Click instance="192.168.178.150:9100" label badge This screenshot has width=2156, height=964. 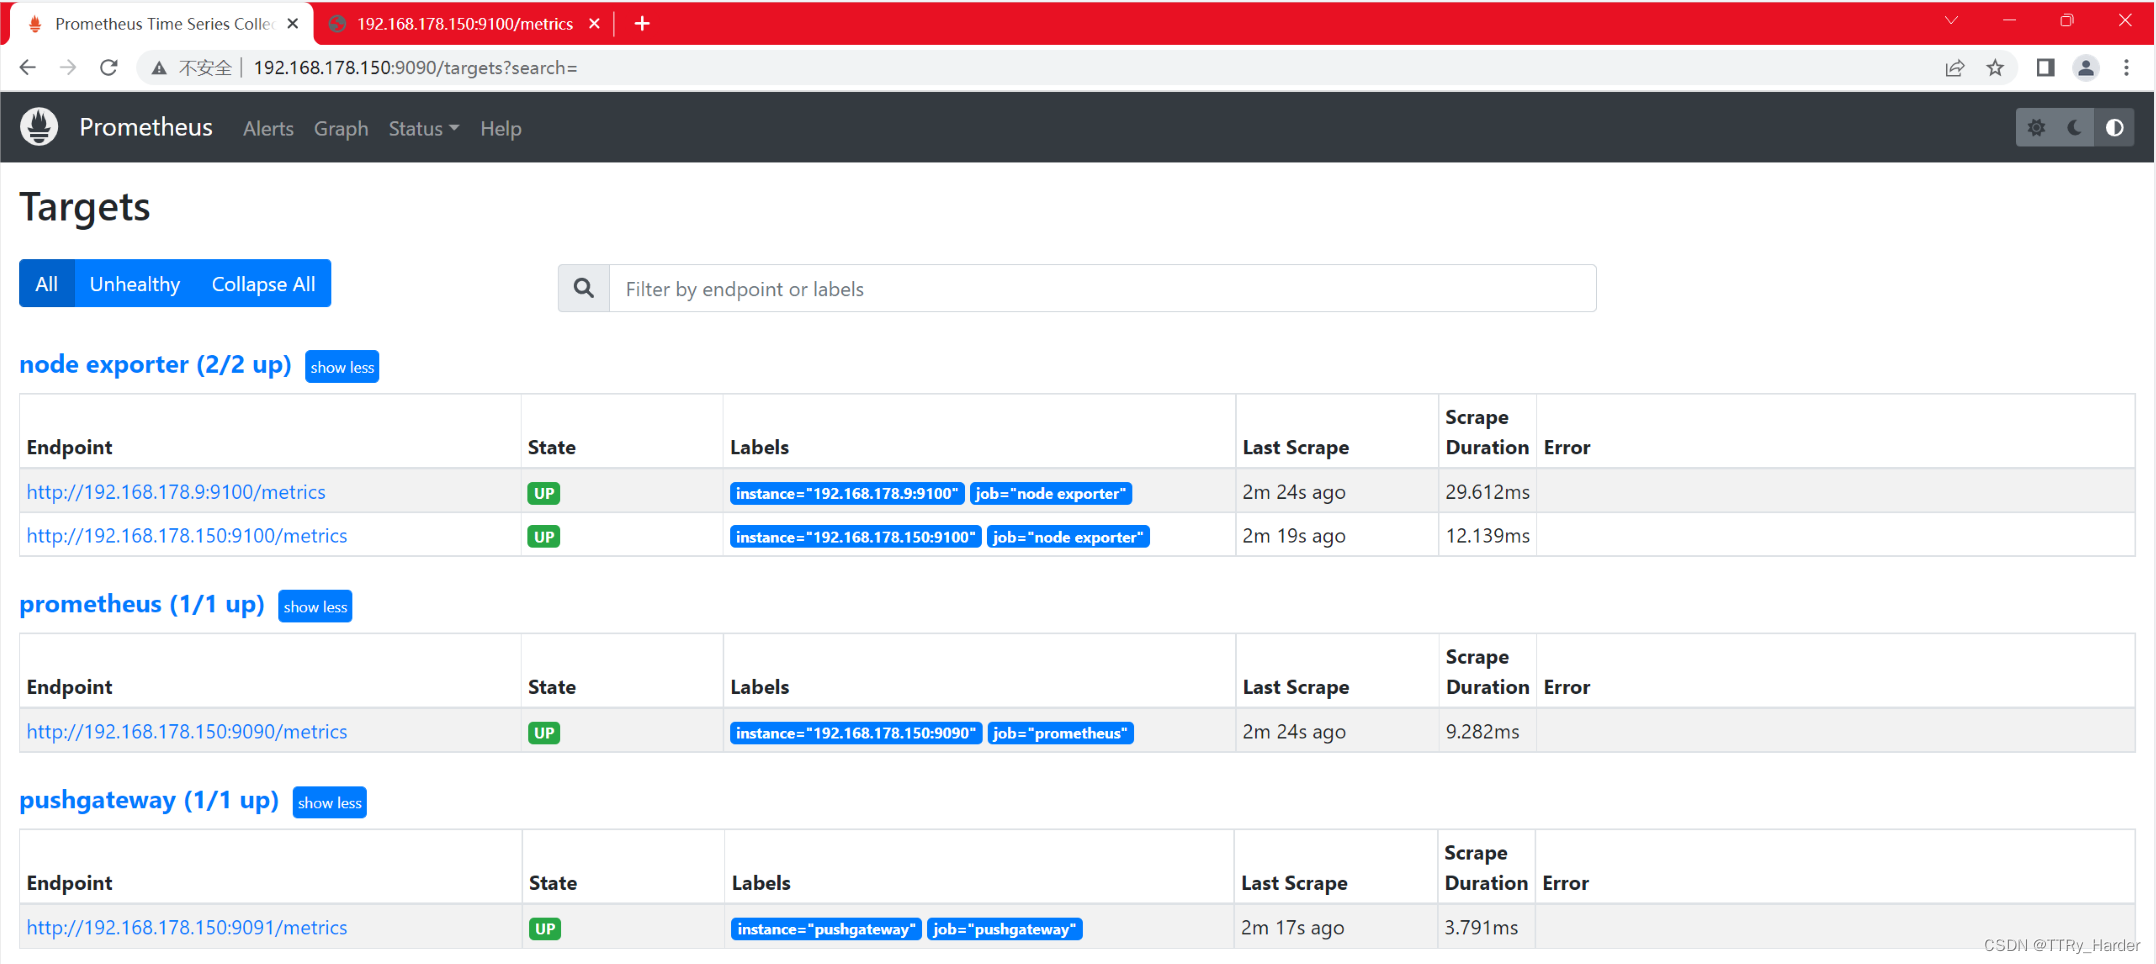point(856,537)
